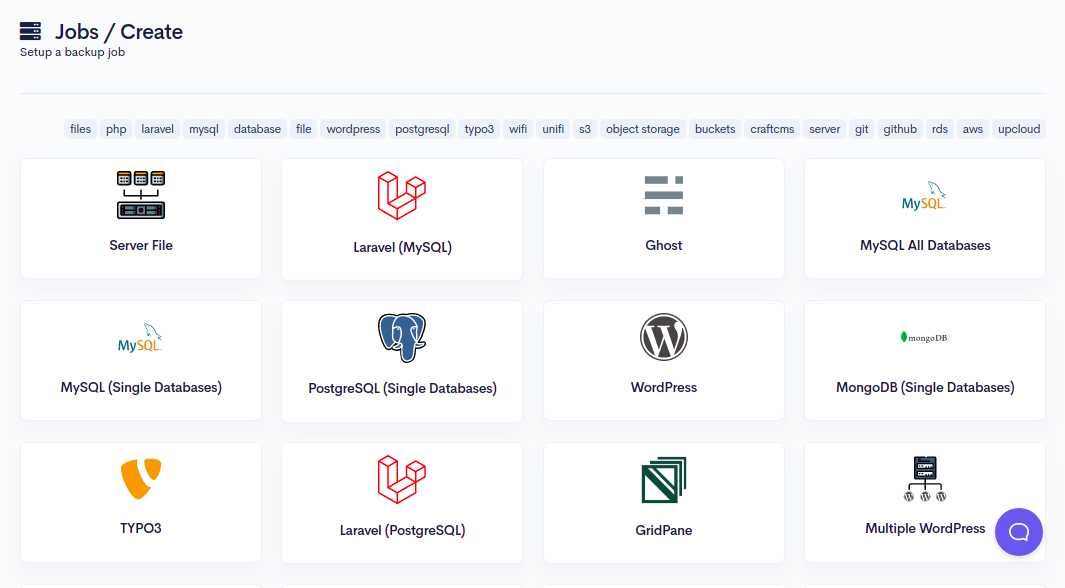Filter by the postgresql tag
This screenshot has height=588, width=1065.
tap(422, 129)
